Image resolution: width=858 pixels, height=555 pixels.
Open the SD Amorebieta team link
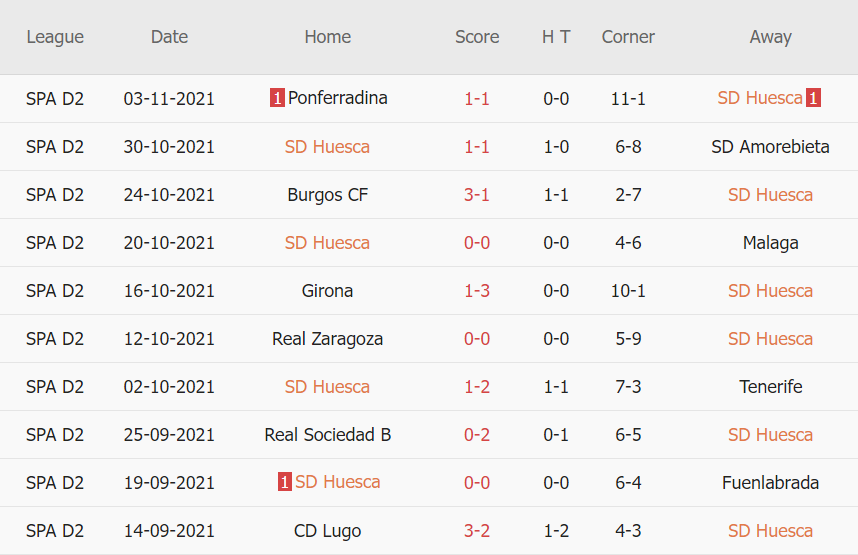(770, 147)
